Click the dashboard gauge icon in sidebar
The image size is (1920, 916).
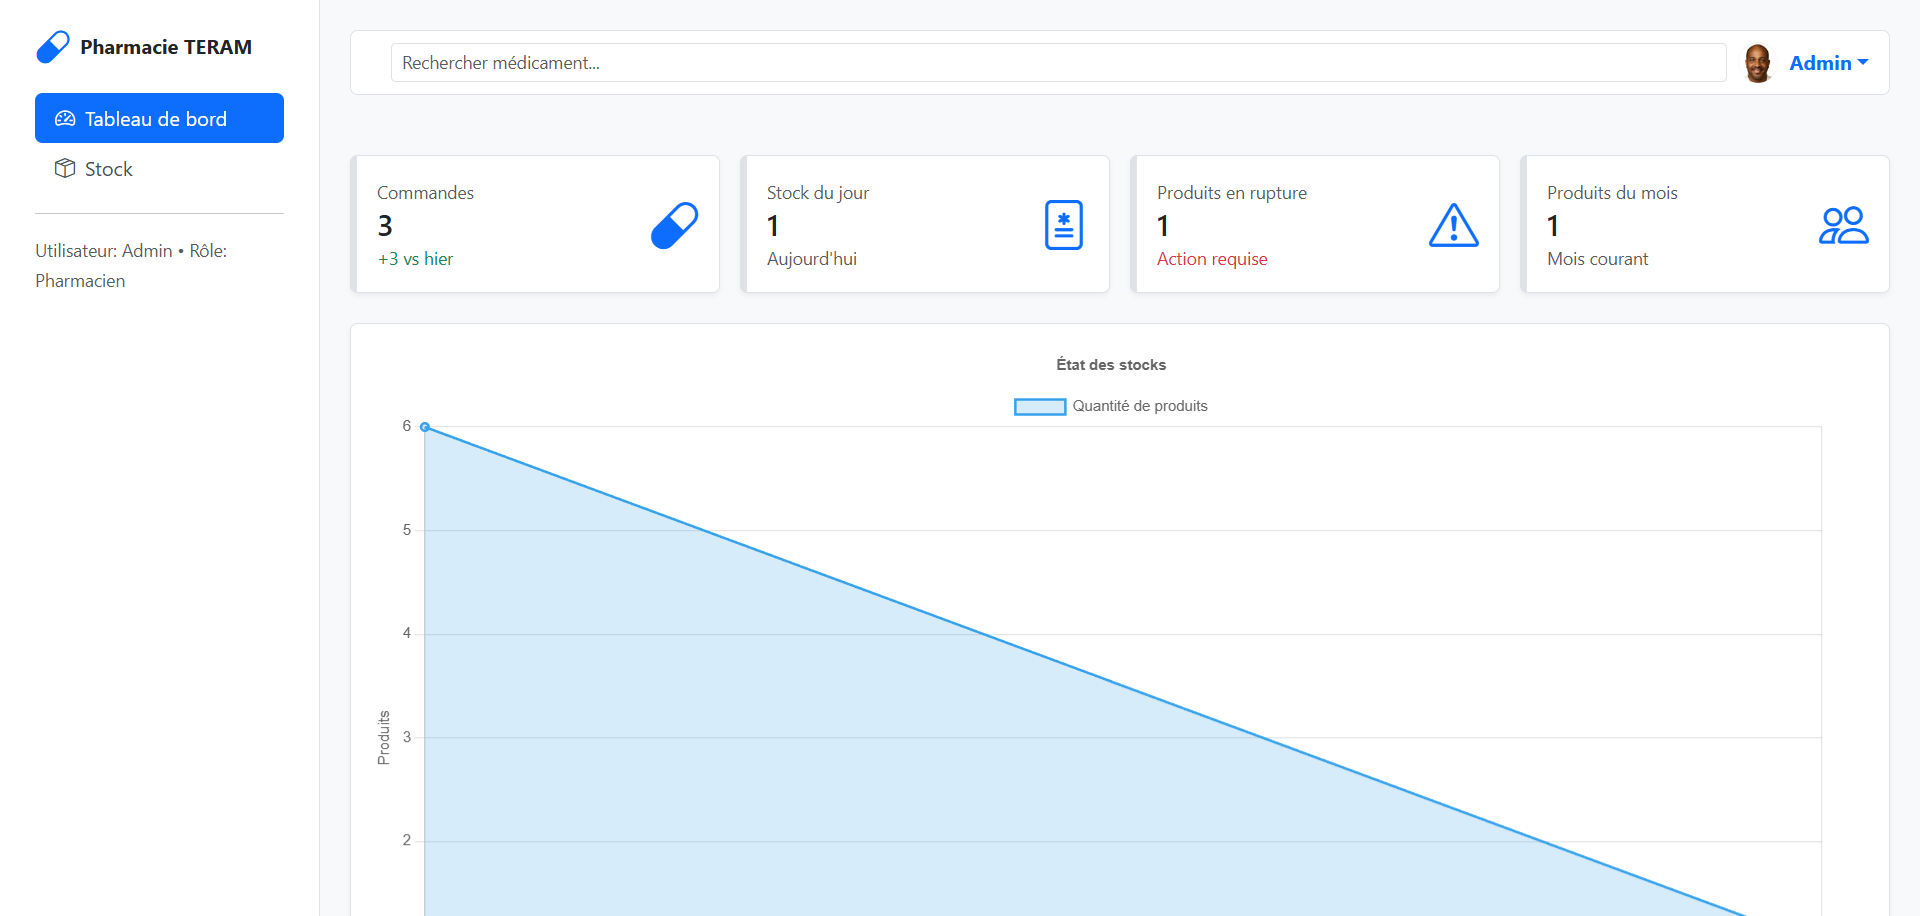tap(65, 119)
